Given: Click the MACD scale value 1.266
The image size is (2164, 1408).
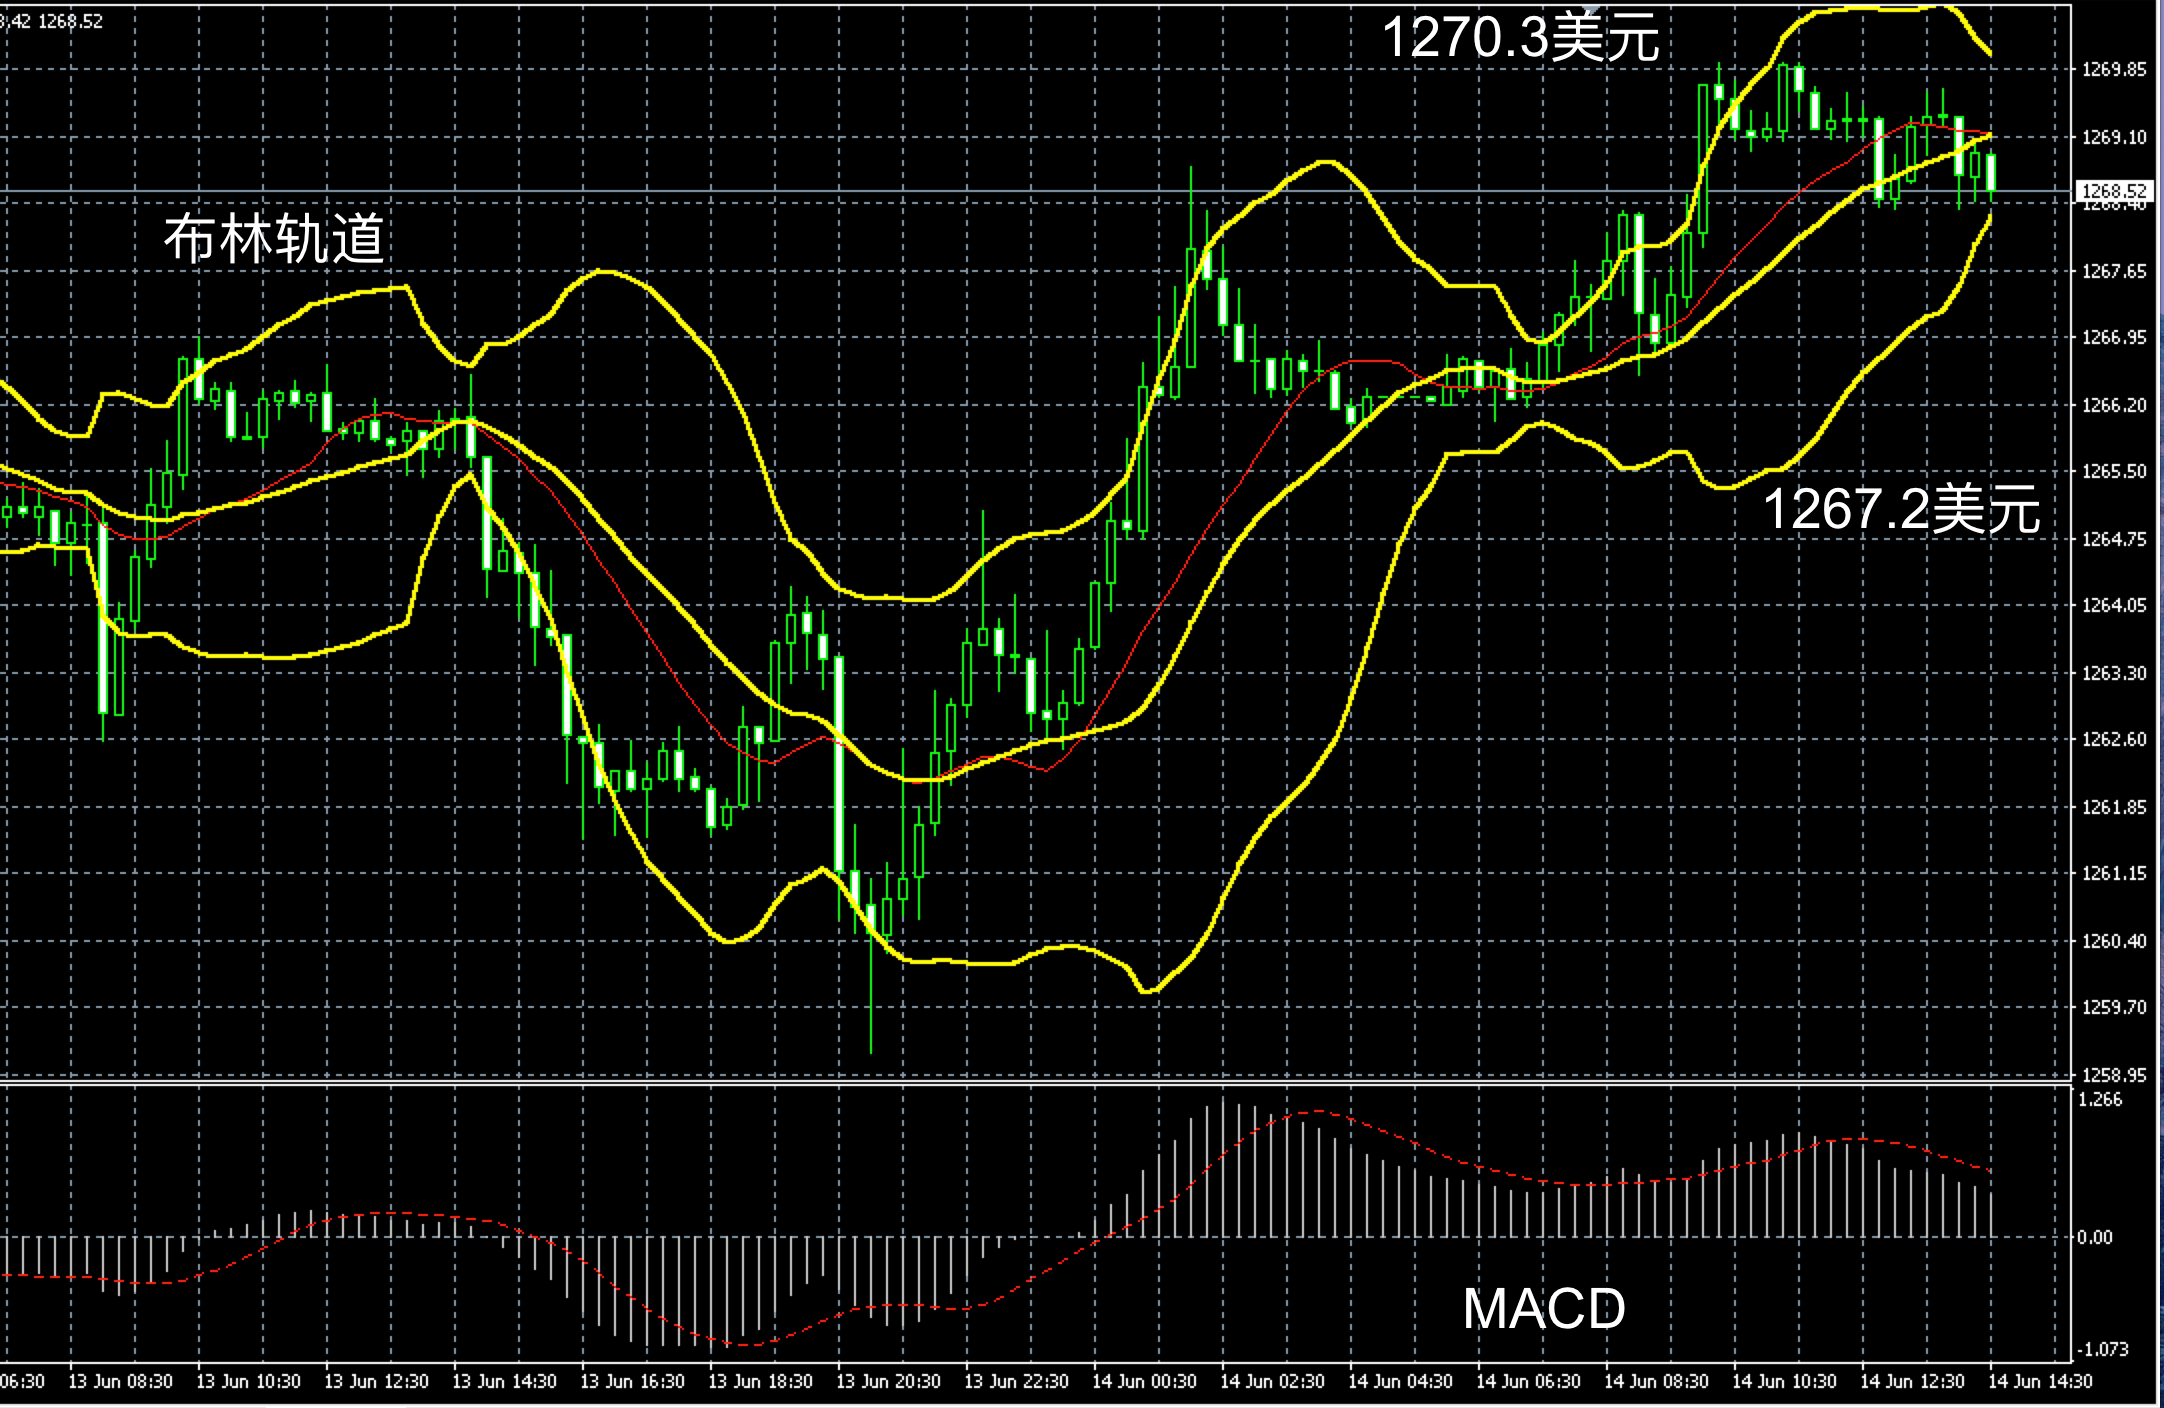Looking at the screenshot, I should click(2100, 1099).
